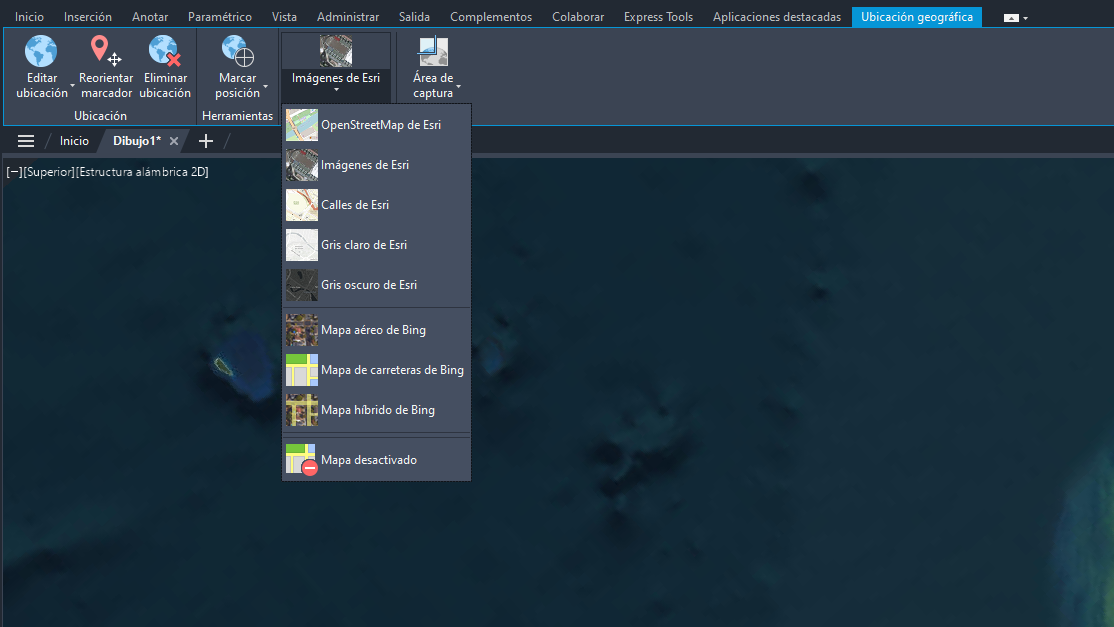Click the [−] viewport controls label

click(x=14, y=172)
